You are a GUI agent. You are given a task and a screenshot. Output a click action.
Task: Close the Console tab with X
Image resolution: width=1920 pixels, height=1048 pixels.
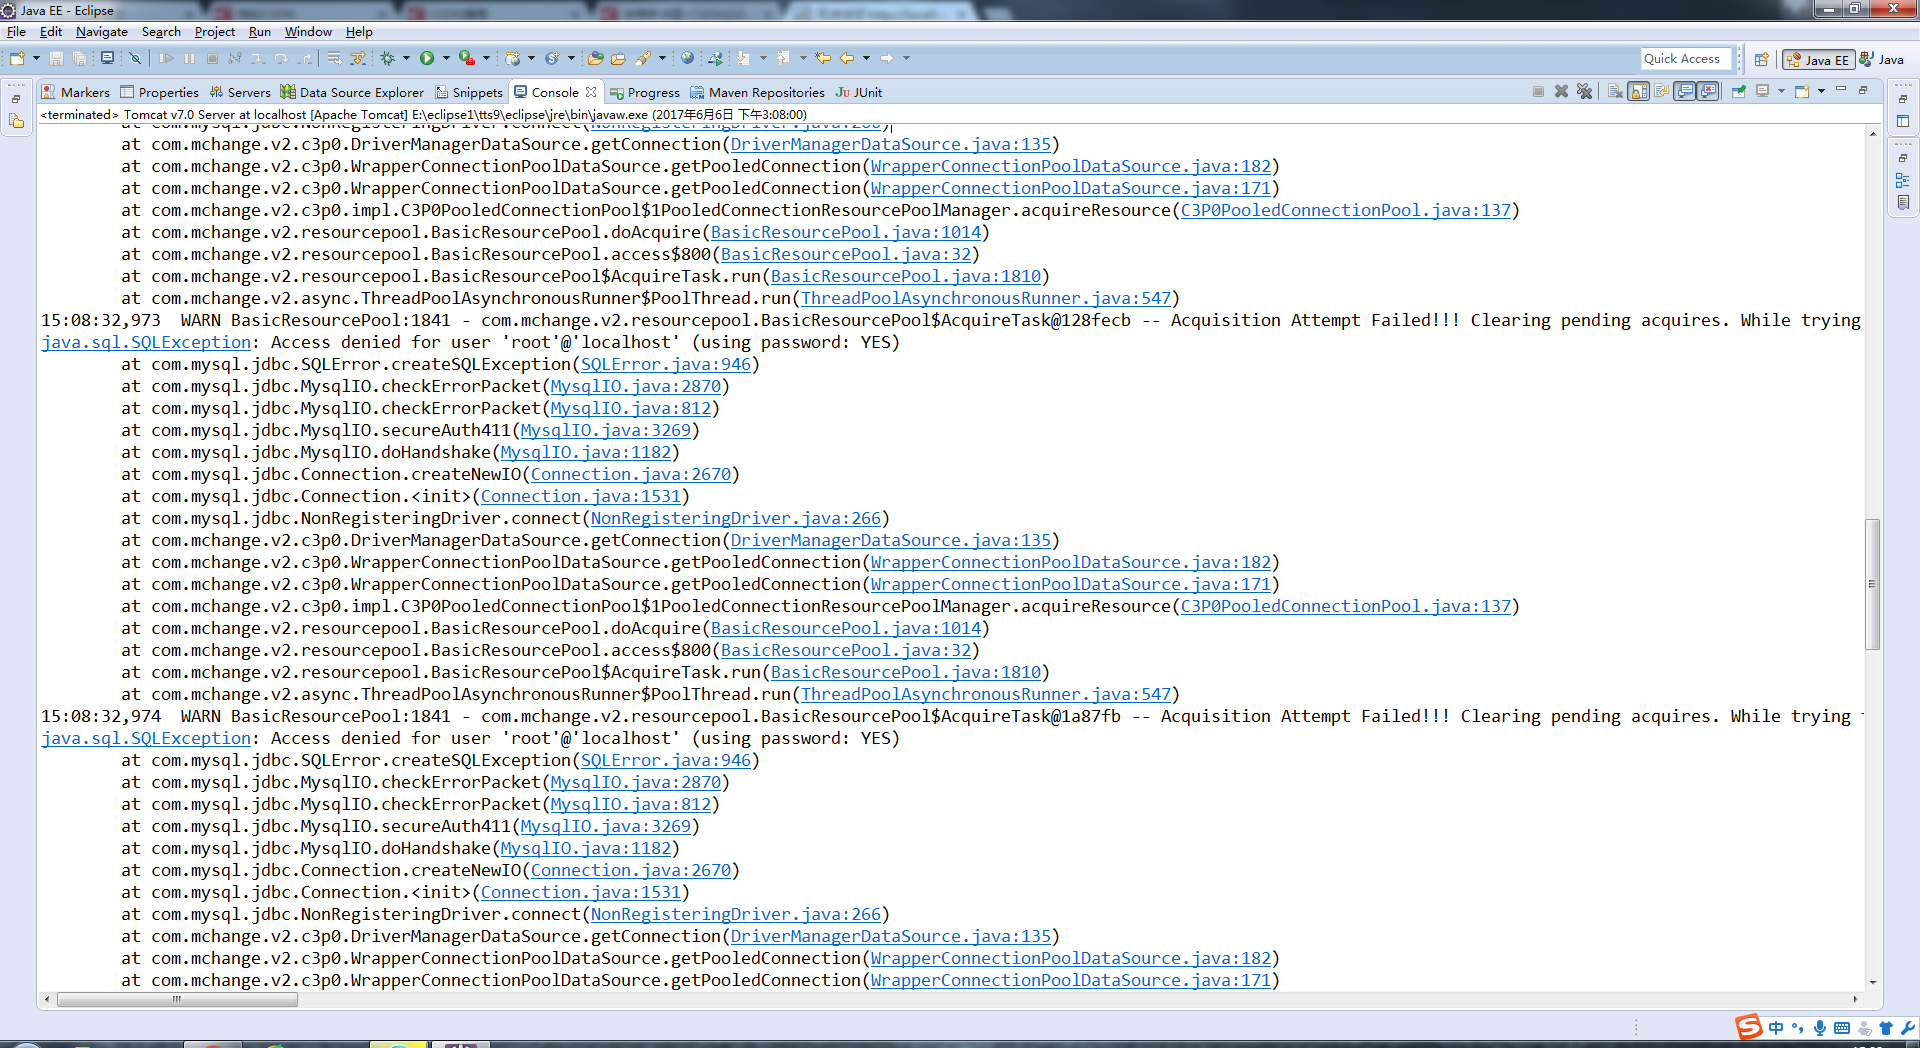(x=591, y=92)
